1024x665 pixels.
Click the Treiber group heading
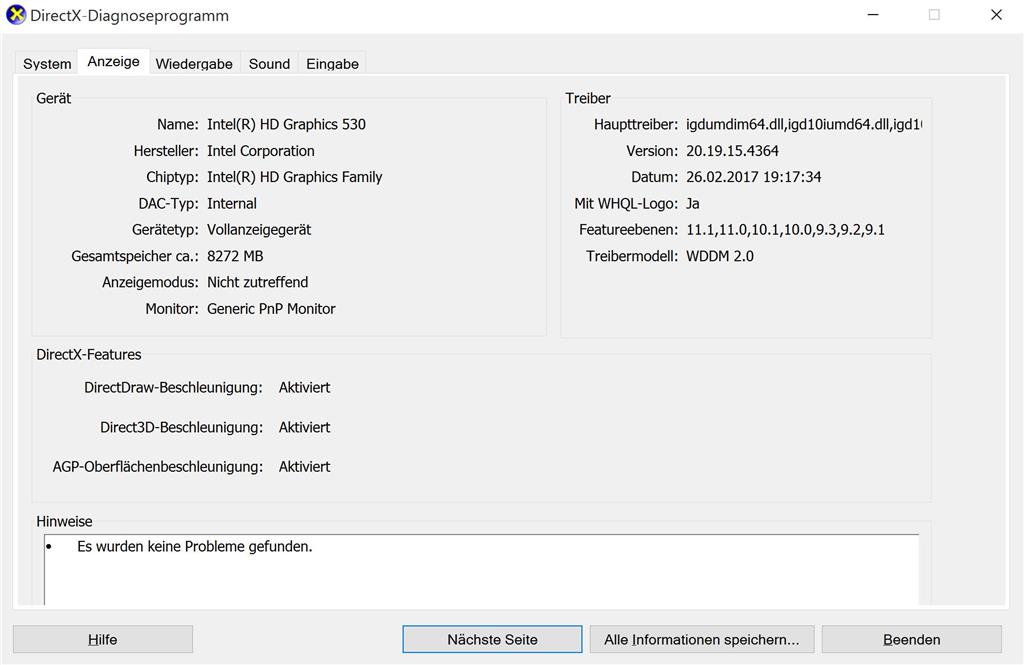click(588, 98)
